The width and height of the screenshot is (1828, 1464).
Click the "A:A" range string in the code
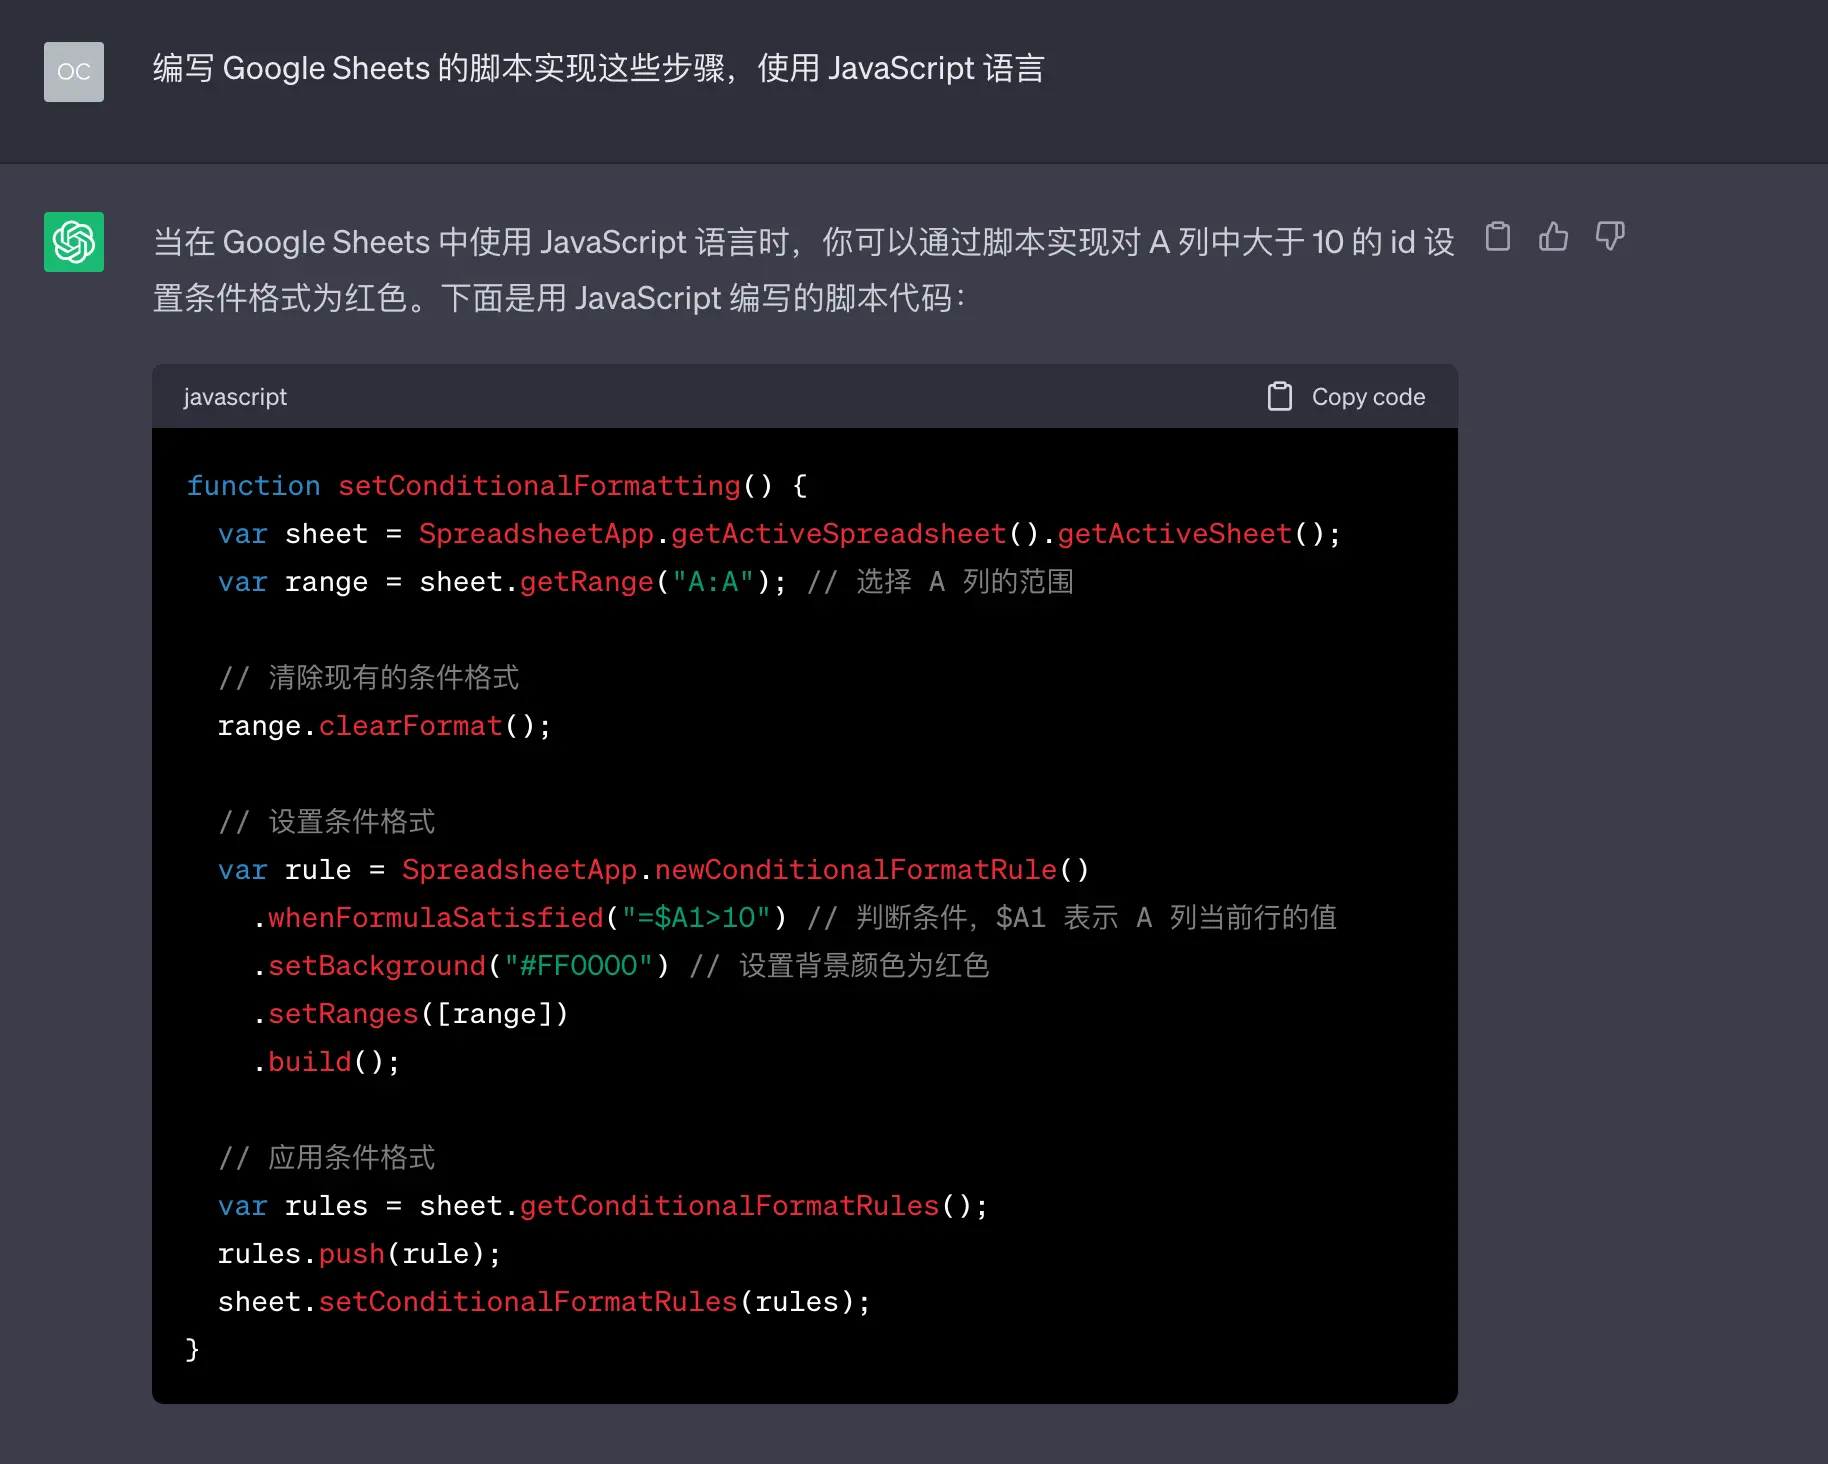[712, 582]
